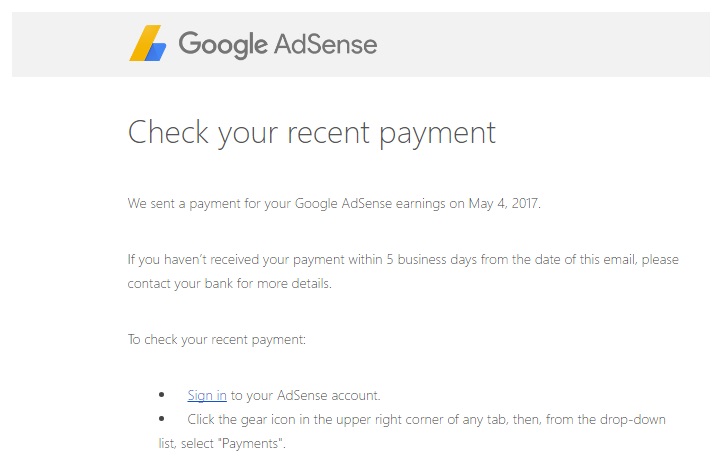Click the word Google in the header

click(222, 44)
